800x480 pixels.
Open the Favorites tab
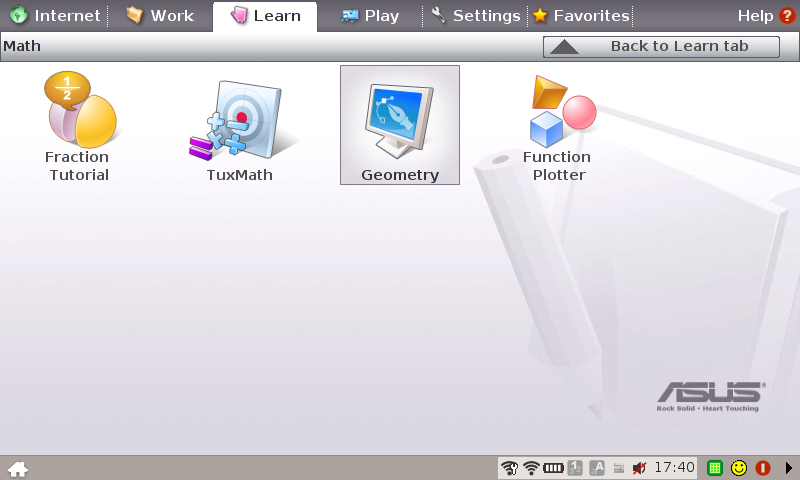[581, 16]
